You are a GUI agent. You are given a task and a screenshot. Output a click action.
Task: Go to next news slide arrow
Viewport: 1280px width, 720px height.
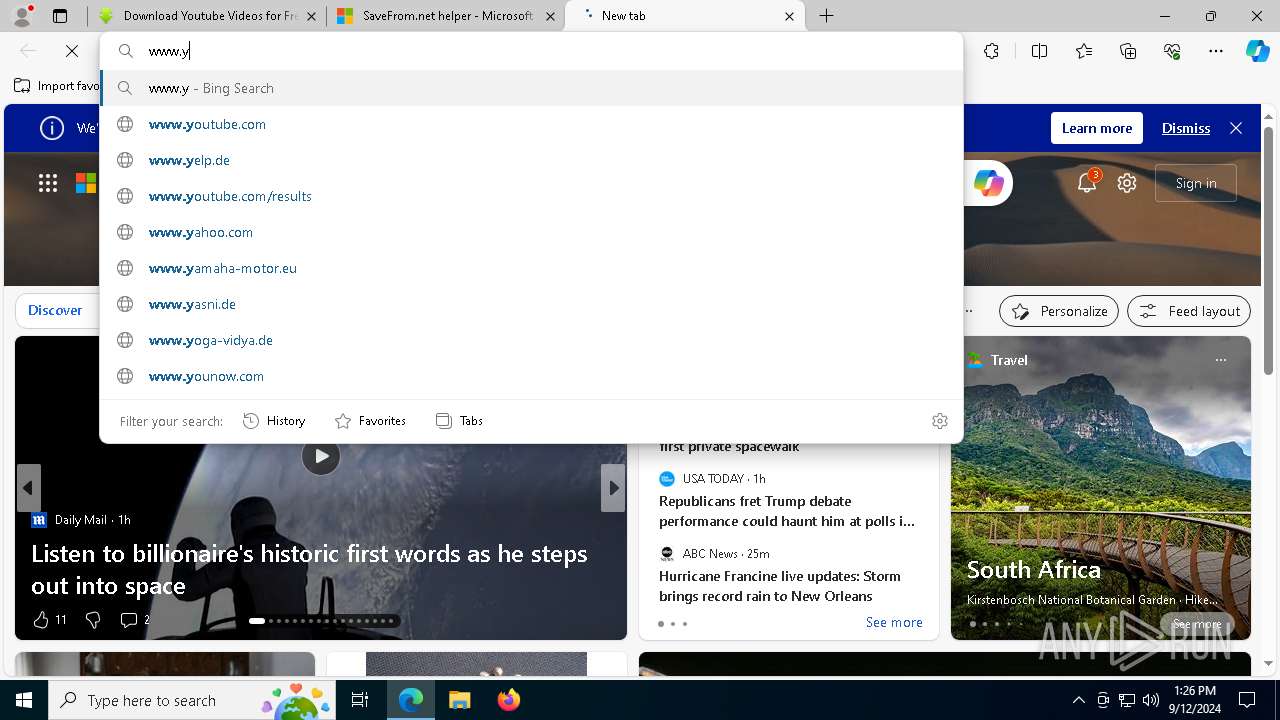(x=613, y=488)
